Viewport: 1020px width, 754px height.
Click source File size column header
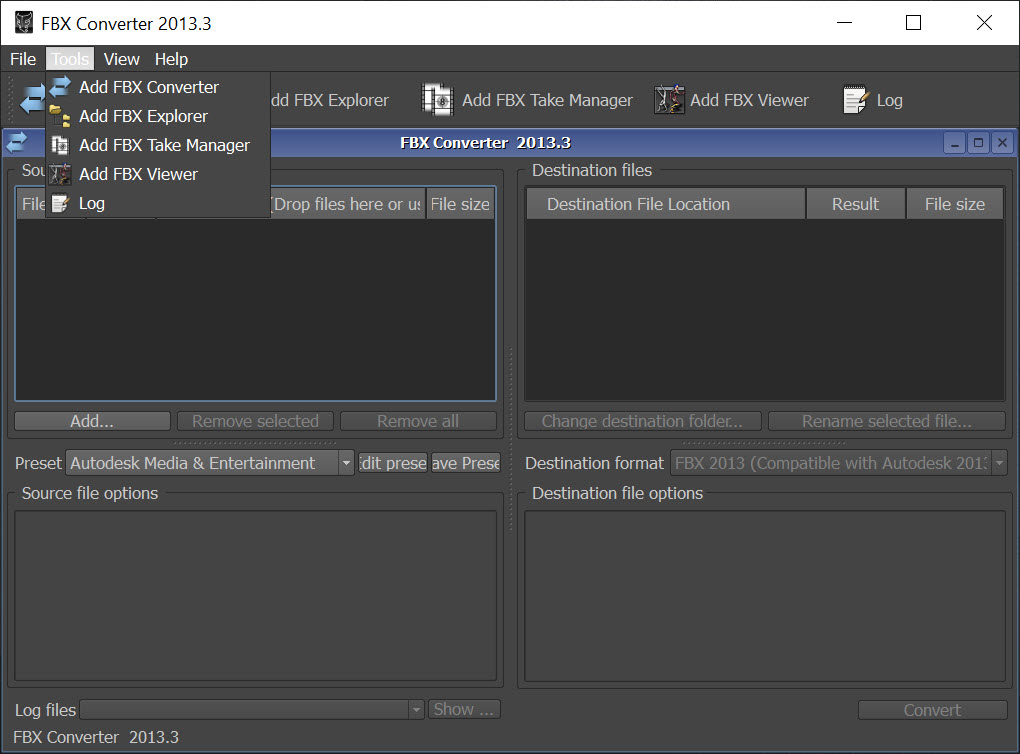pyautogui.click(x=460, y=204)
